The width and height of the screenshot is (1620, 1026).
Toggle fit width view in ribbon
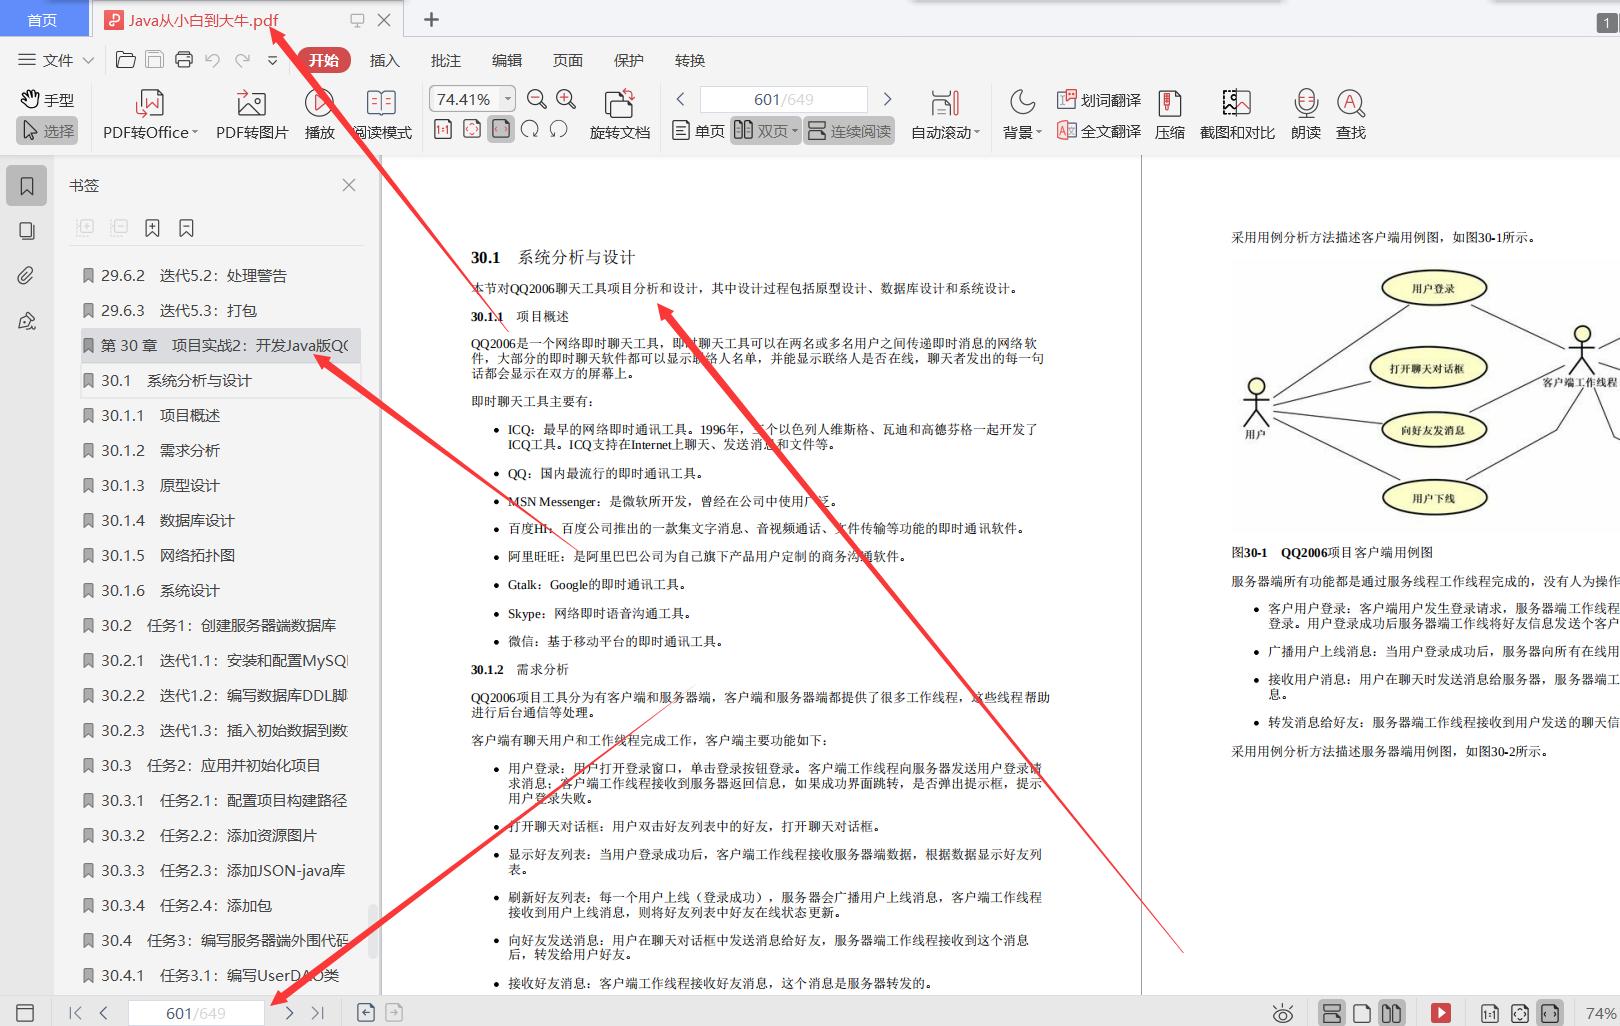501,129
